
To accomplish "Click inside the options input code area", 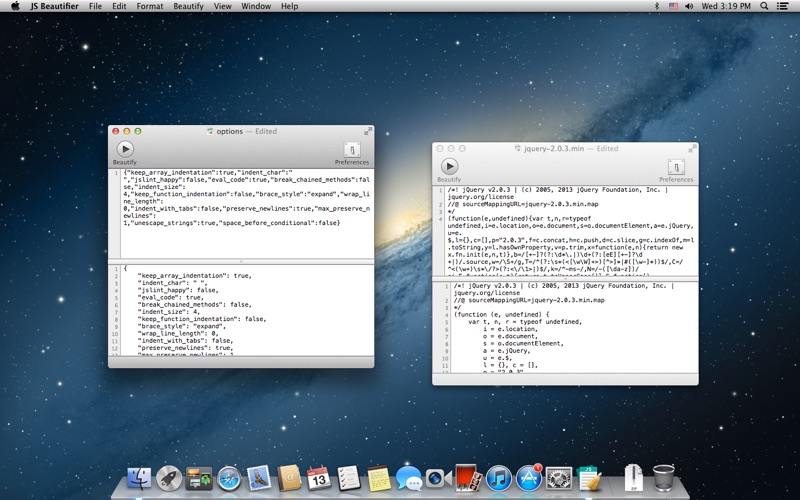I will click(x=247, y=213).
